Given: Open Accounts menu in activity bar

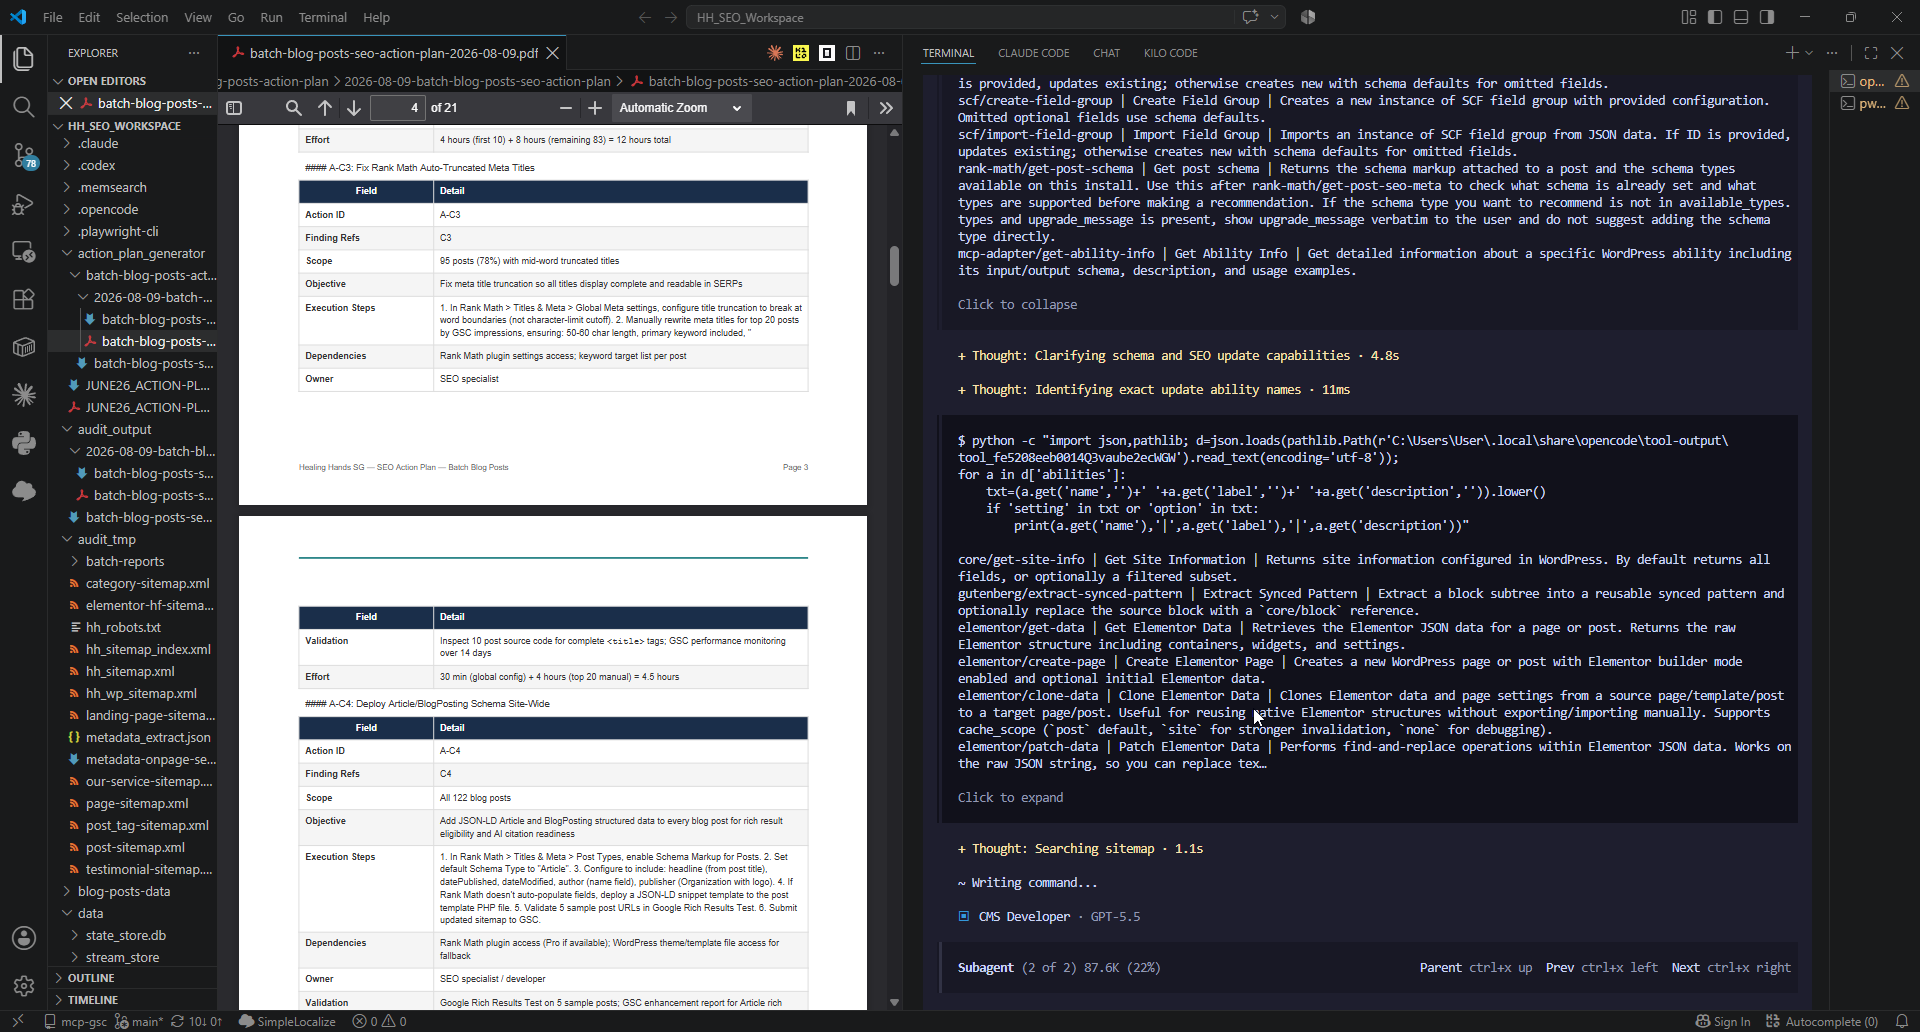Looking at the screenshot, I should tap(24, 938).
